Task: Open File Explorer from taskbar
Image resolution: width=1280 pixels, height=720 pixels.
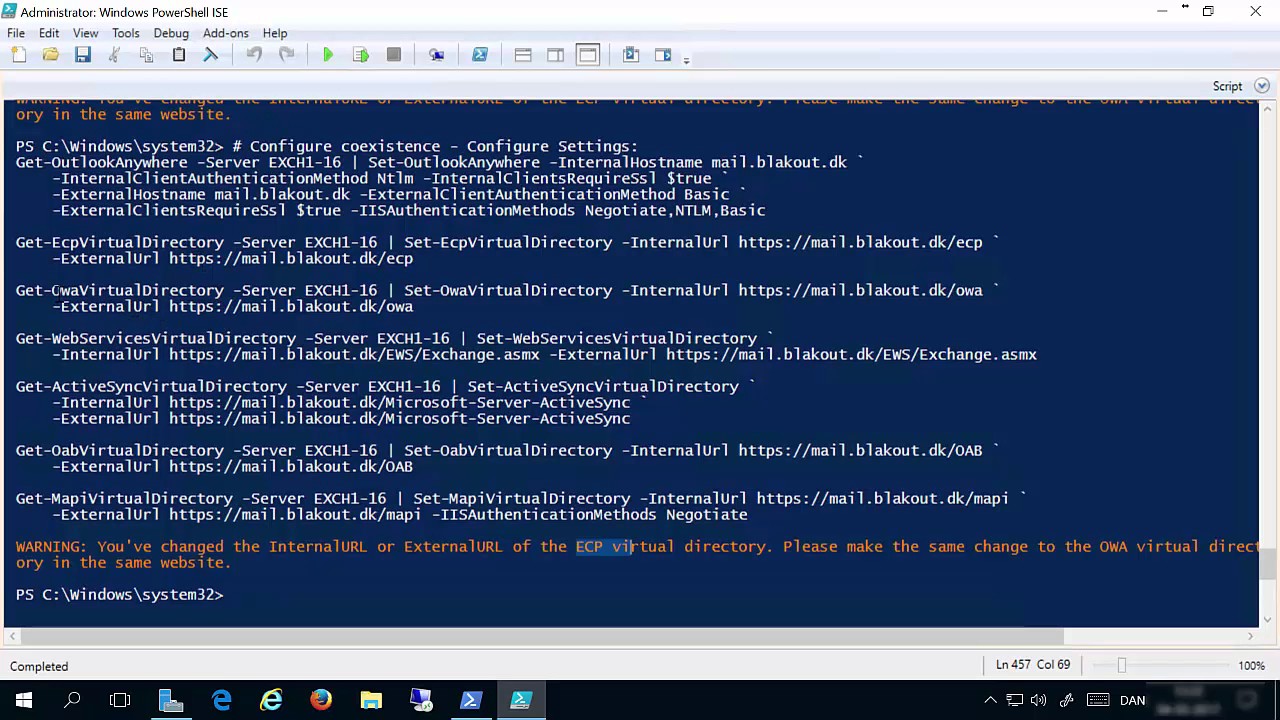Action: click(x=371, y=700)
